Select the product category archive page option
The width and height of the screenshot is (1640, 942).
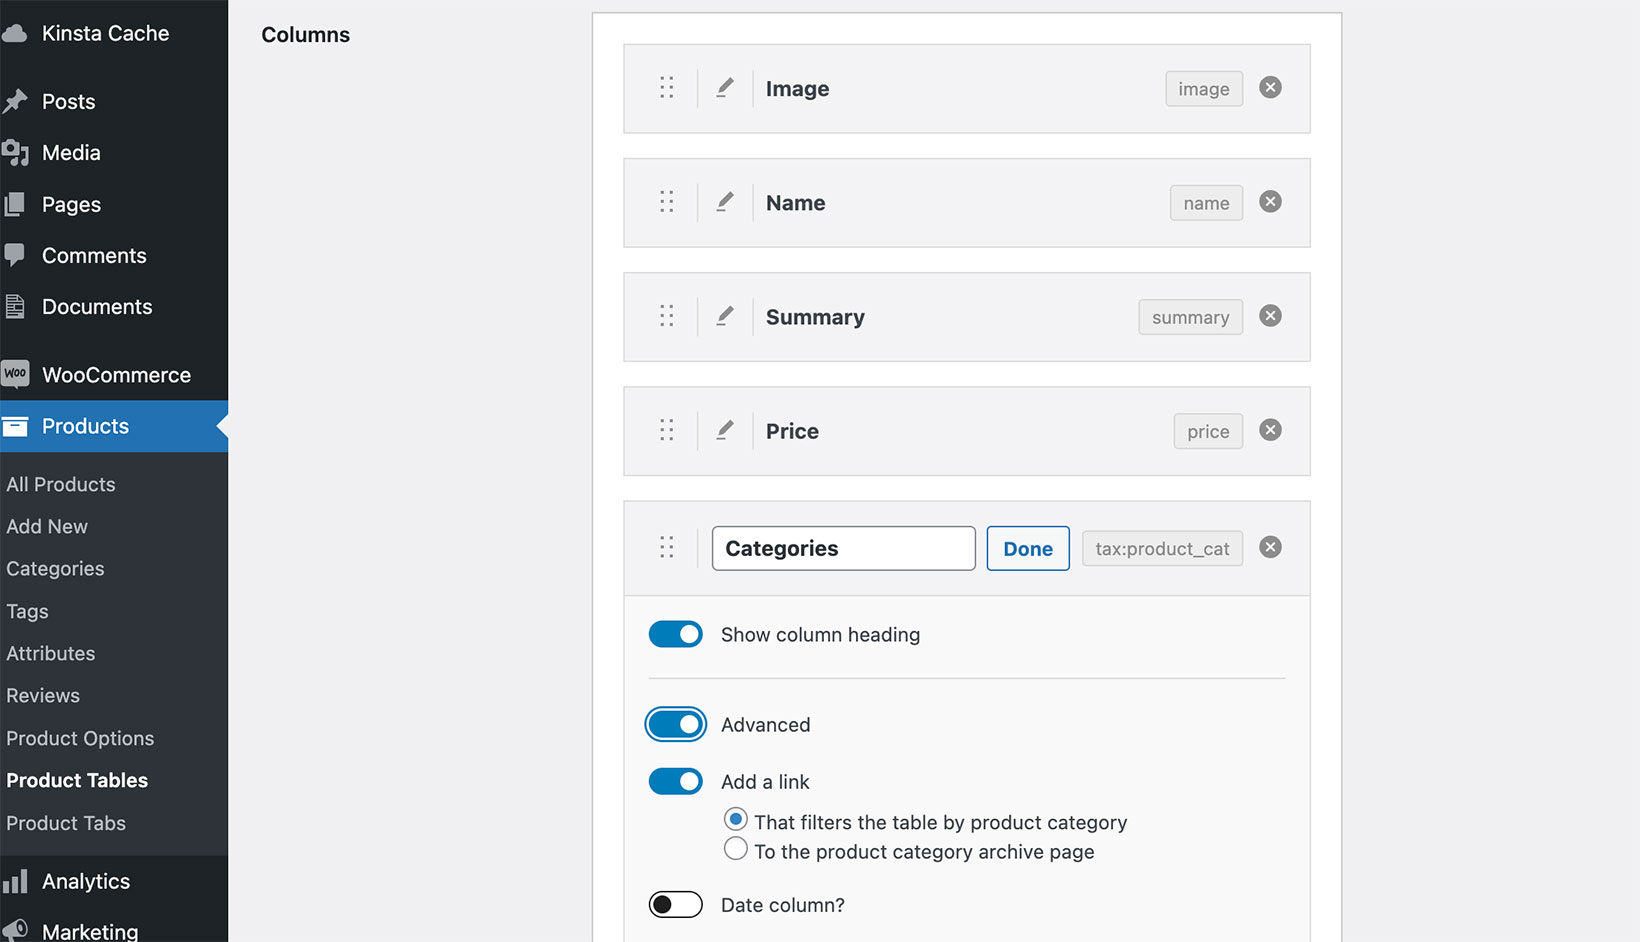pyautogui.click(x=735, y=848)
